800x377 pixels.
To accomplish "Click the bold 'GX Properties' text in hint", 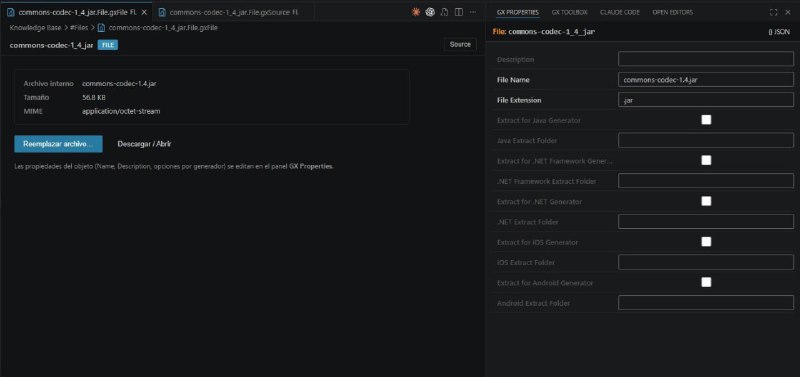I will pyautogui.click(x=311, y=166).
